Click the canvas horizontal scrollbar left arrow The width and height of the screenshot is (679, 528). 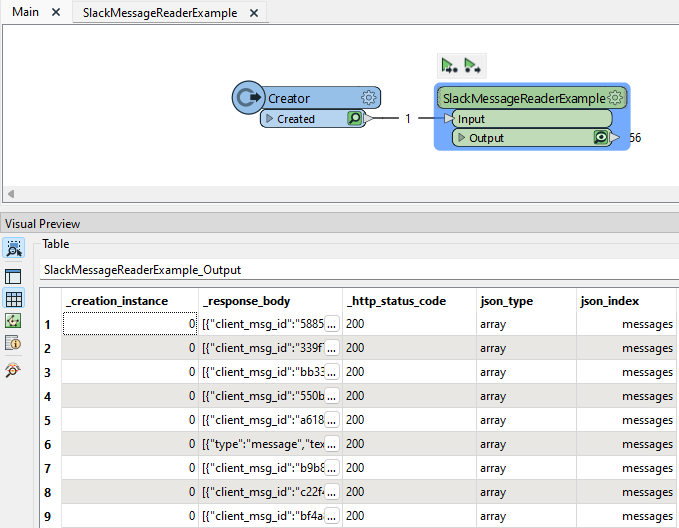[10, 193]
